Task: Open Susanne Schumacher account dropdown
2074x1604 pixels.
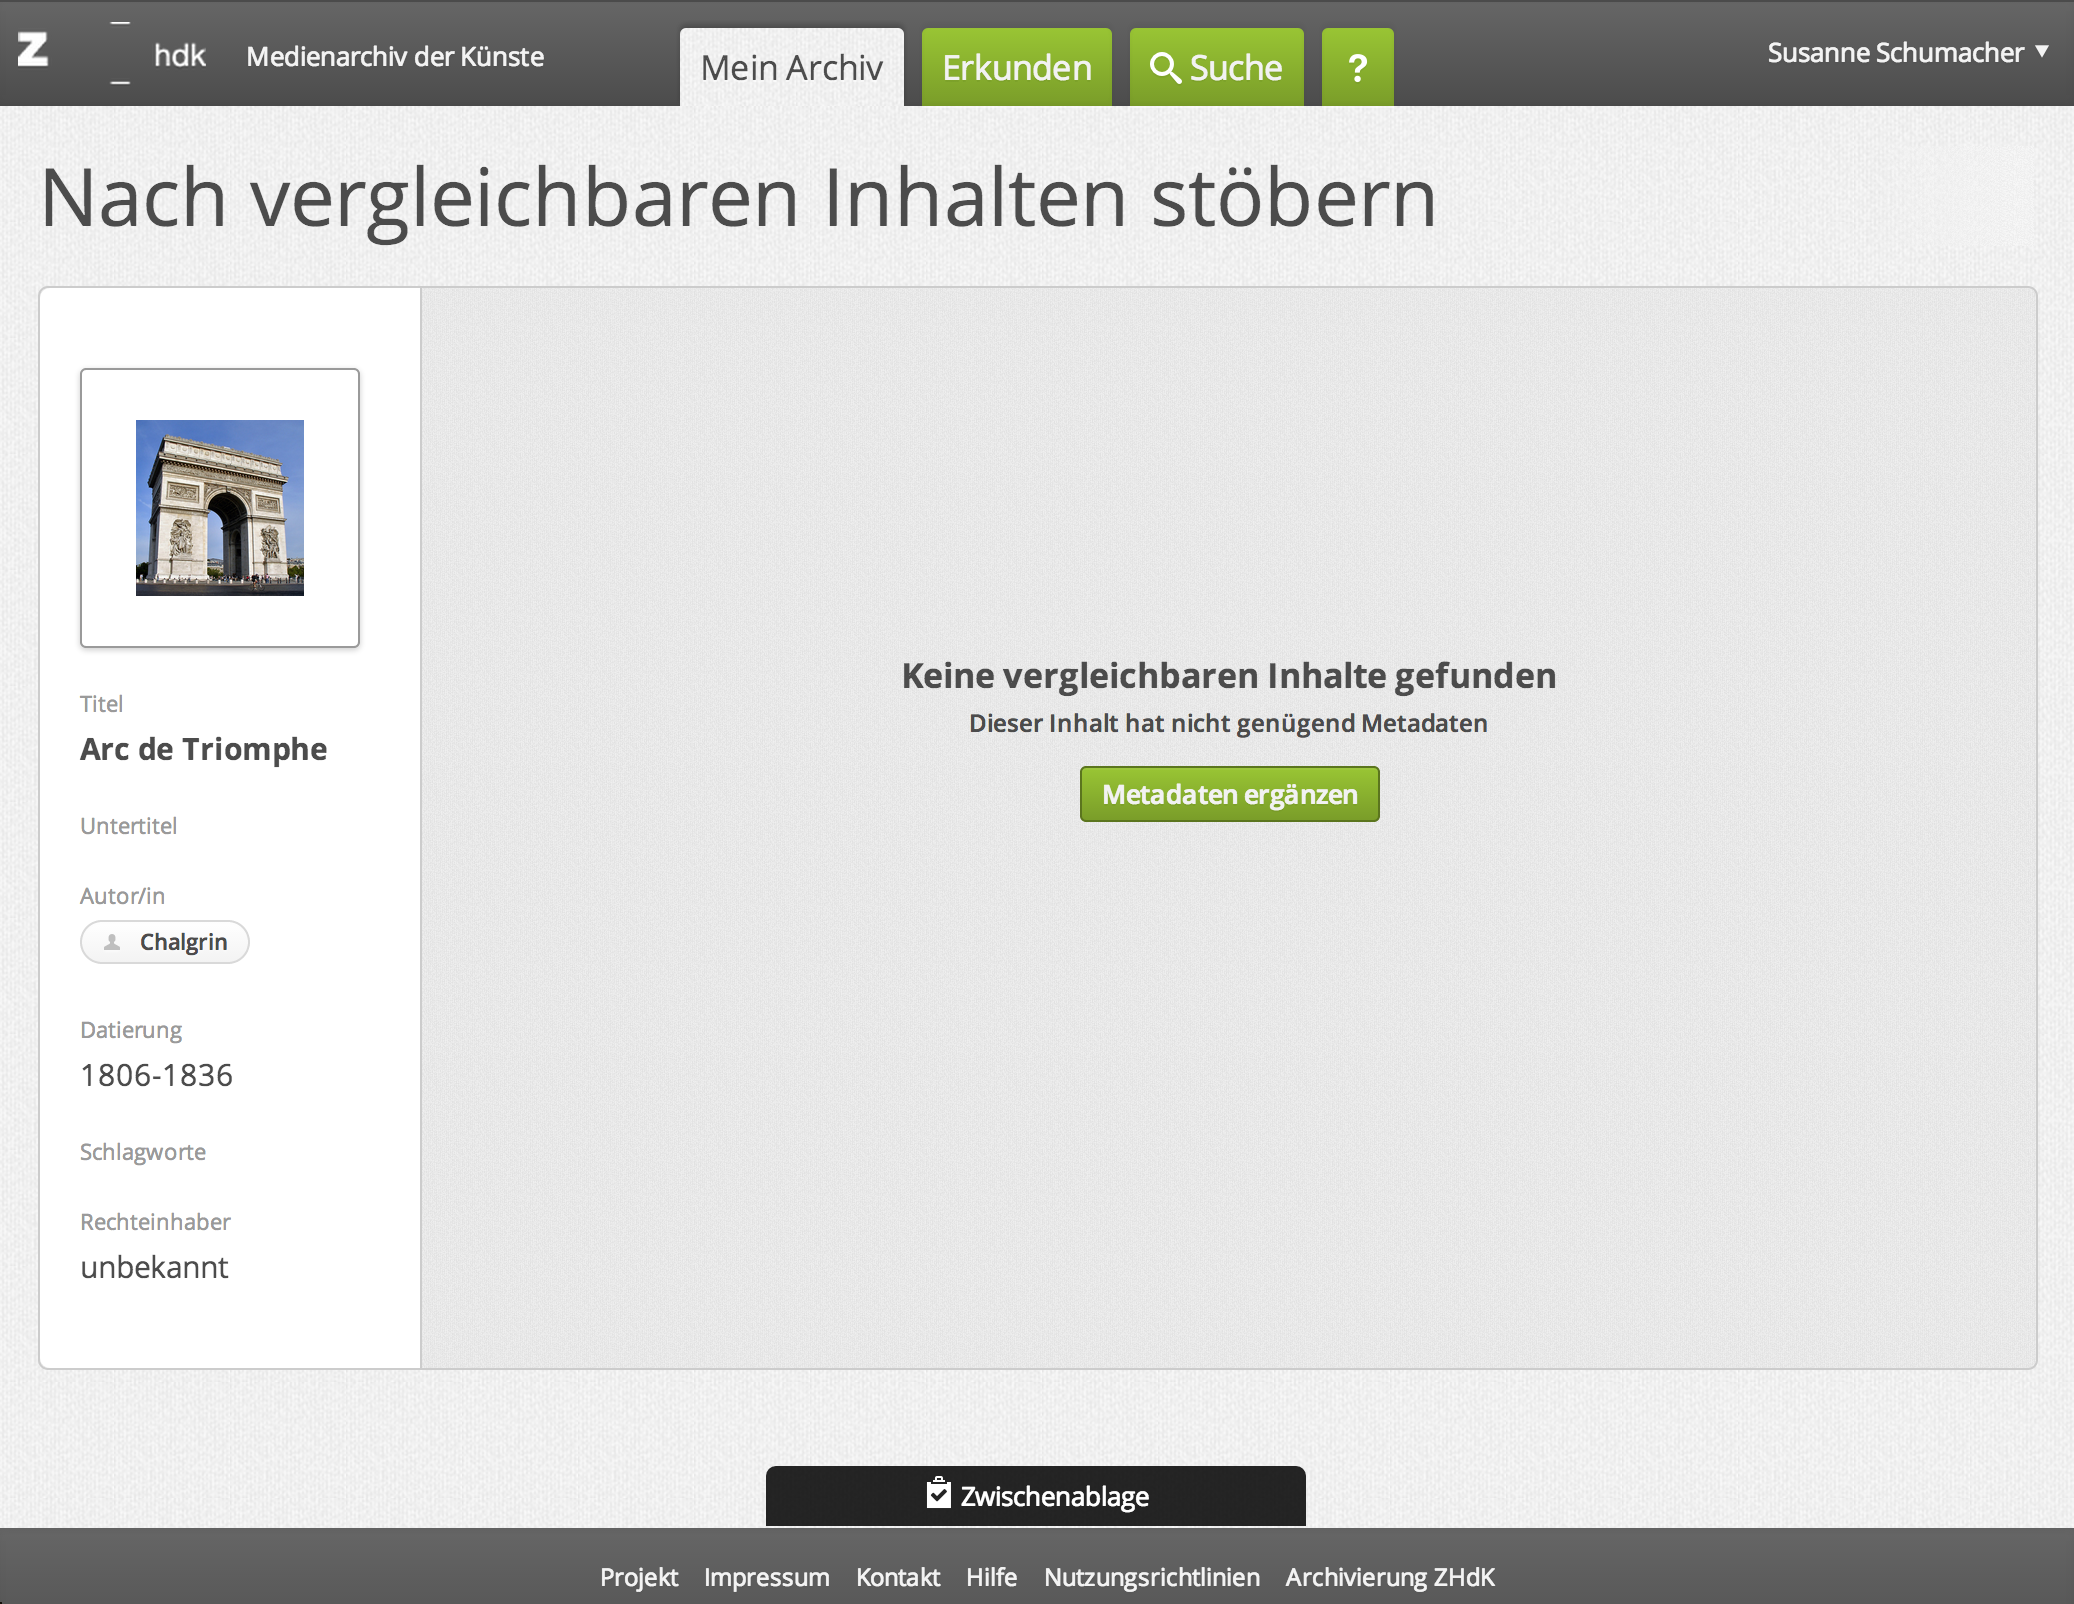Action: 1894,52
